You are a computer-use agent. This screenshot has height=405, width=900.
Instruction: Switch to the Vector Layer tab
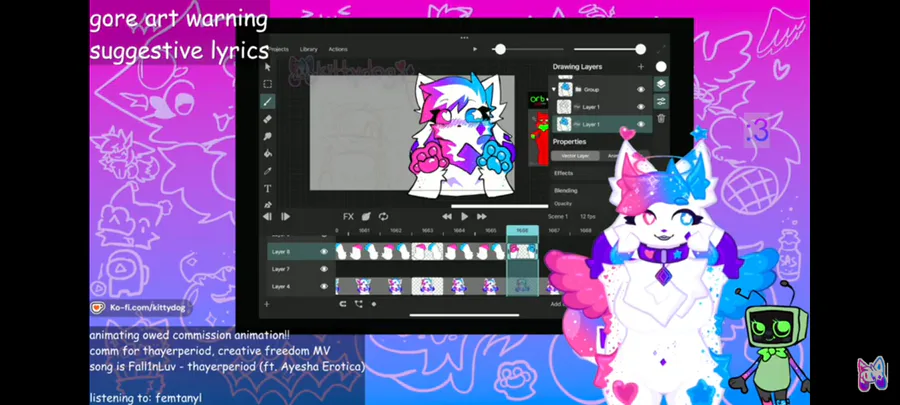tap(575, 155)
